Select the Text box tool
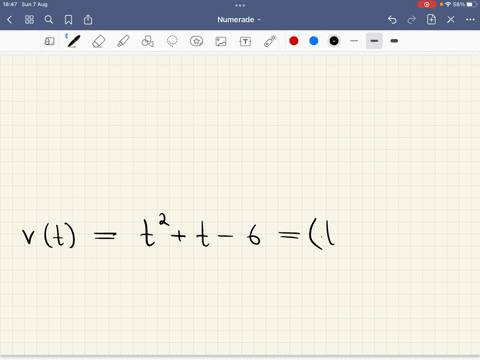 click(x=245, y=41)
